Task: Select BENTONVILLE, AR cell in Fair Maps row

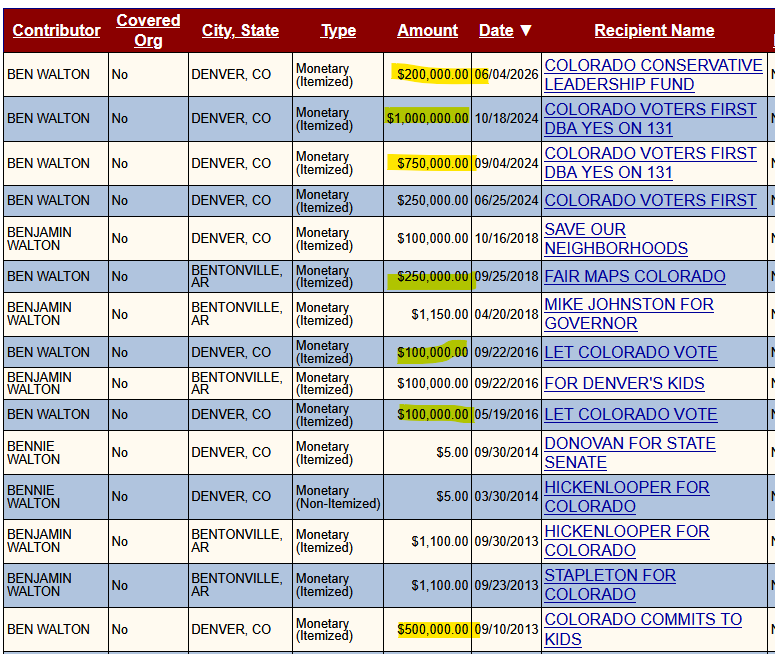Action: tap(240, 276)
